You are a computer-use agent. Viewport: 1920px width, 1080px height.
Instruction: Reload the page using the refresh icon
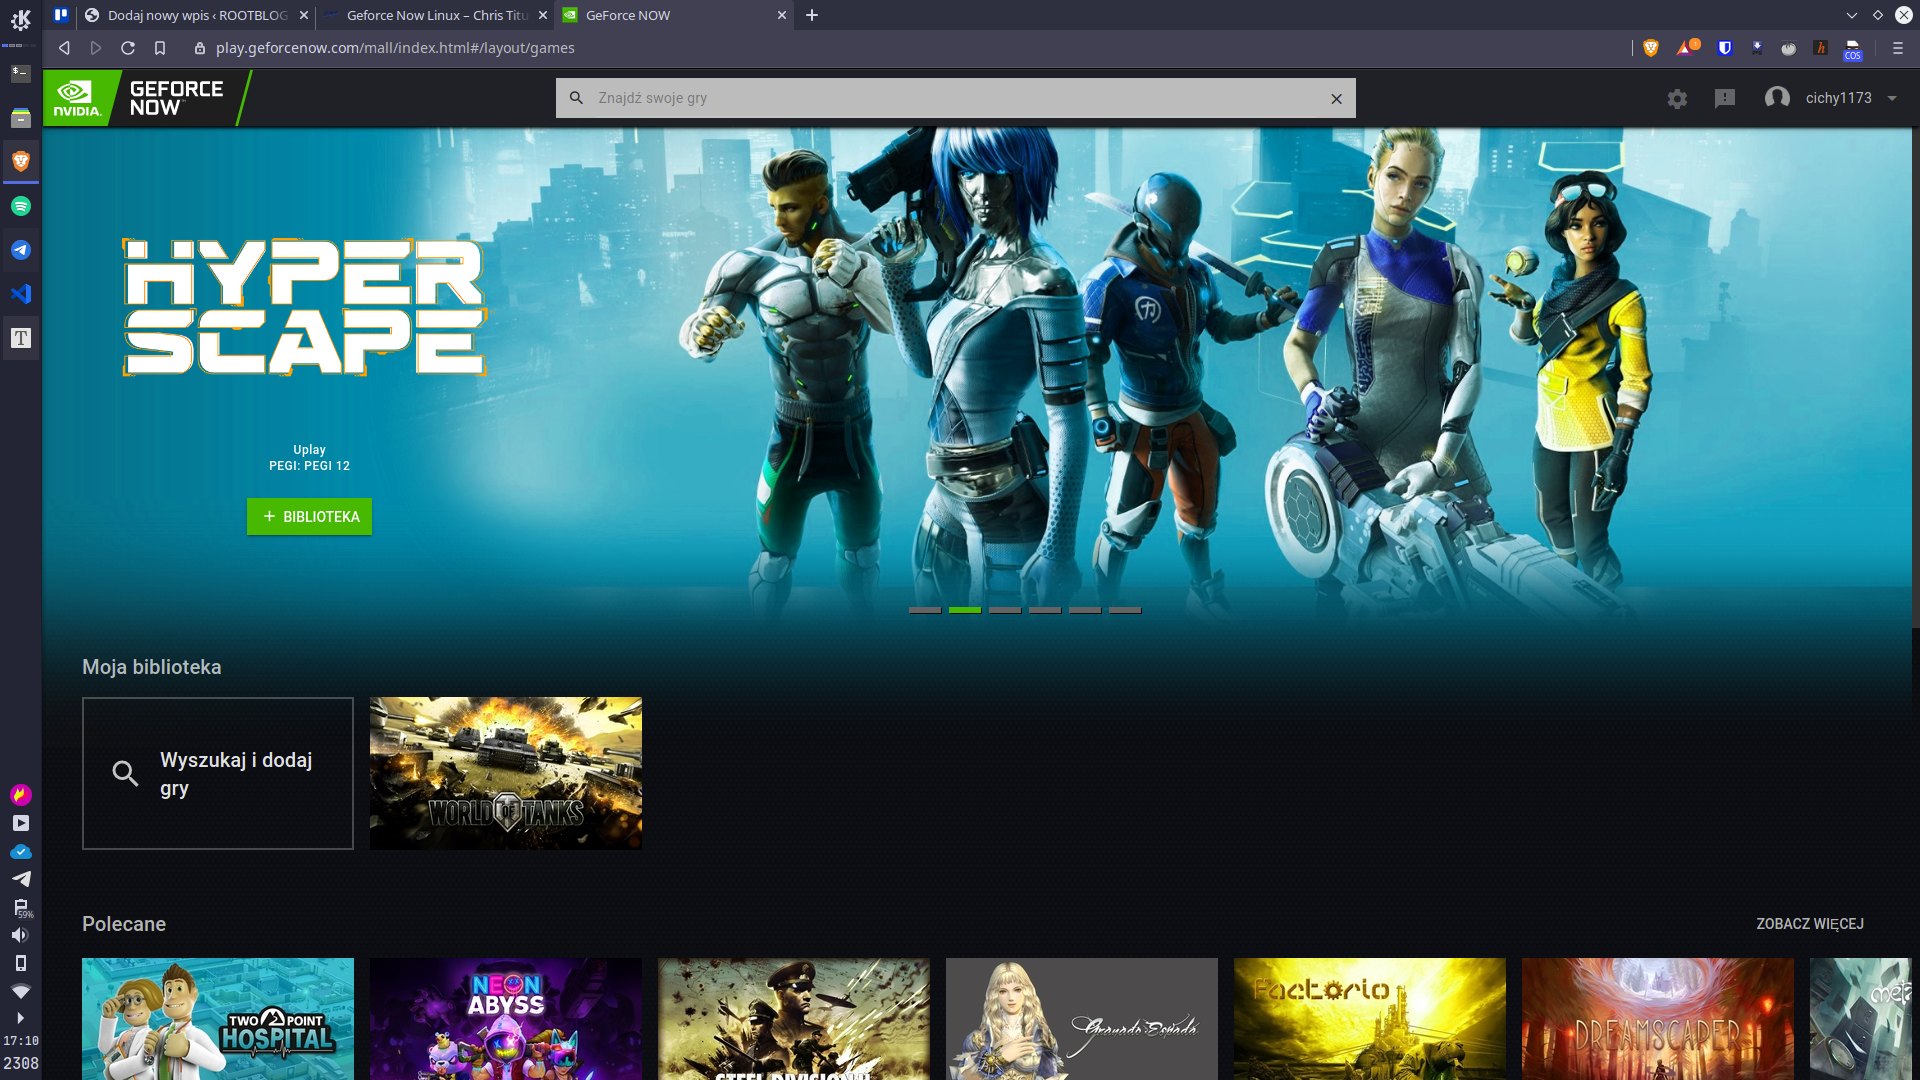[128, 48]
